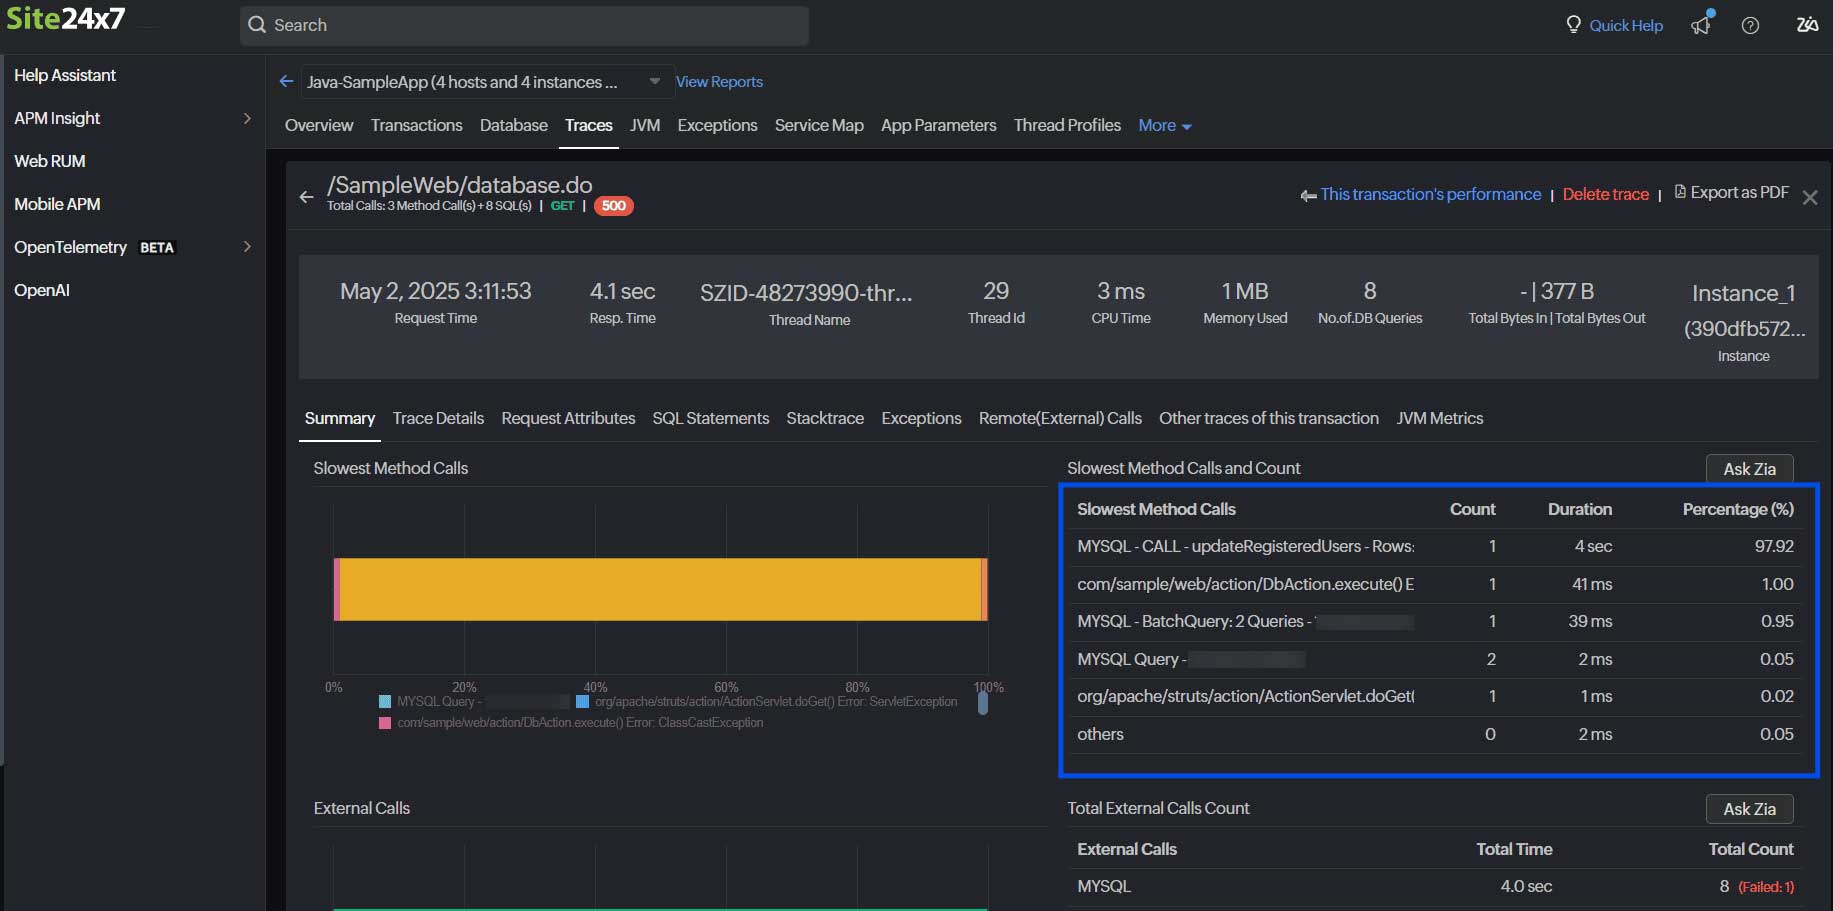
Task: Switch to the SQL Statements tab
Action: pos(710,418)
